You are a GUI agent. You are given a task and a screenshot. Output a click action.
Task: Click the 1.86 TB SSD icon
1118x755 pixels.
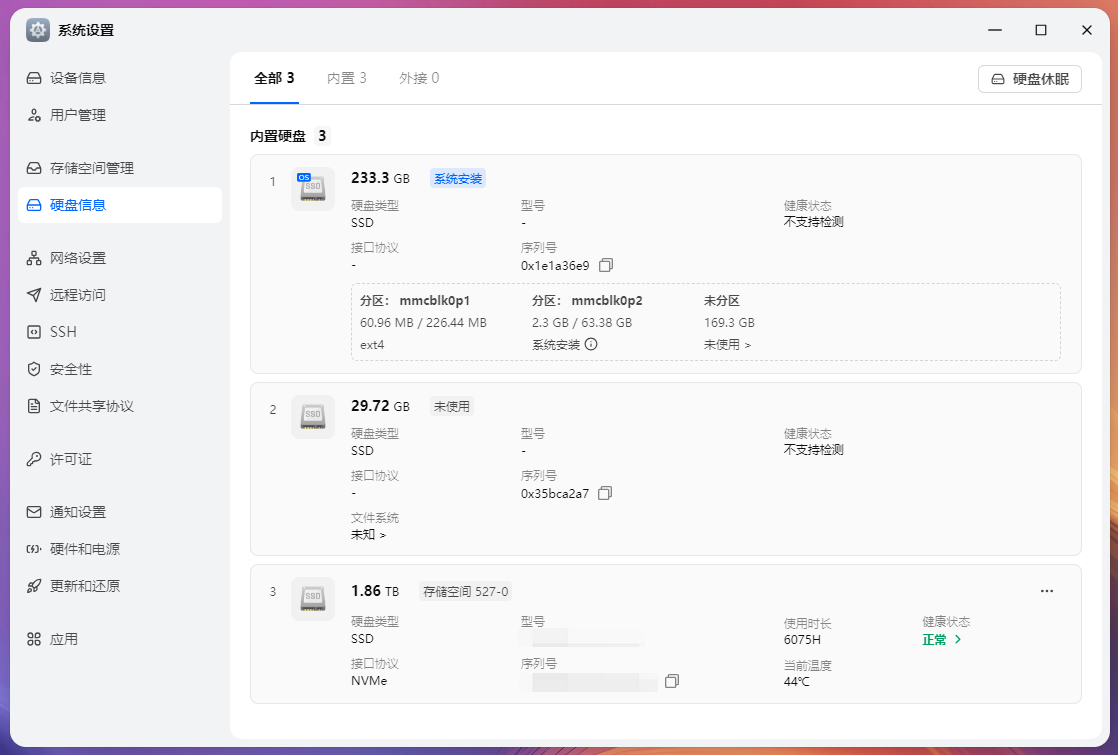tap(312, 598)
